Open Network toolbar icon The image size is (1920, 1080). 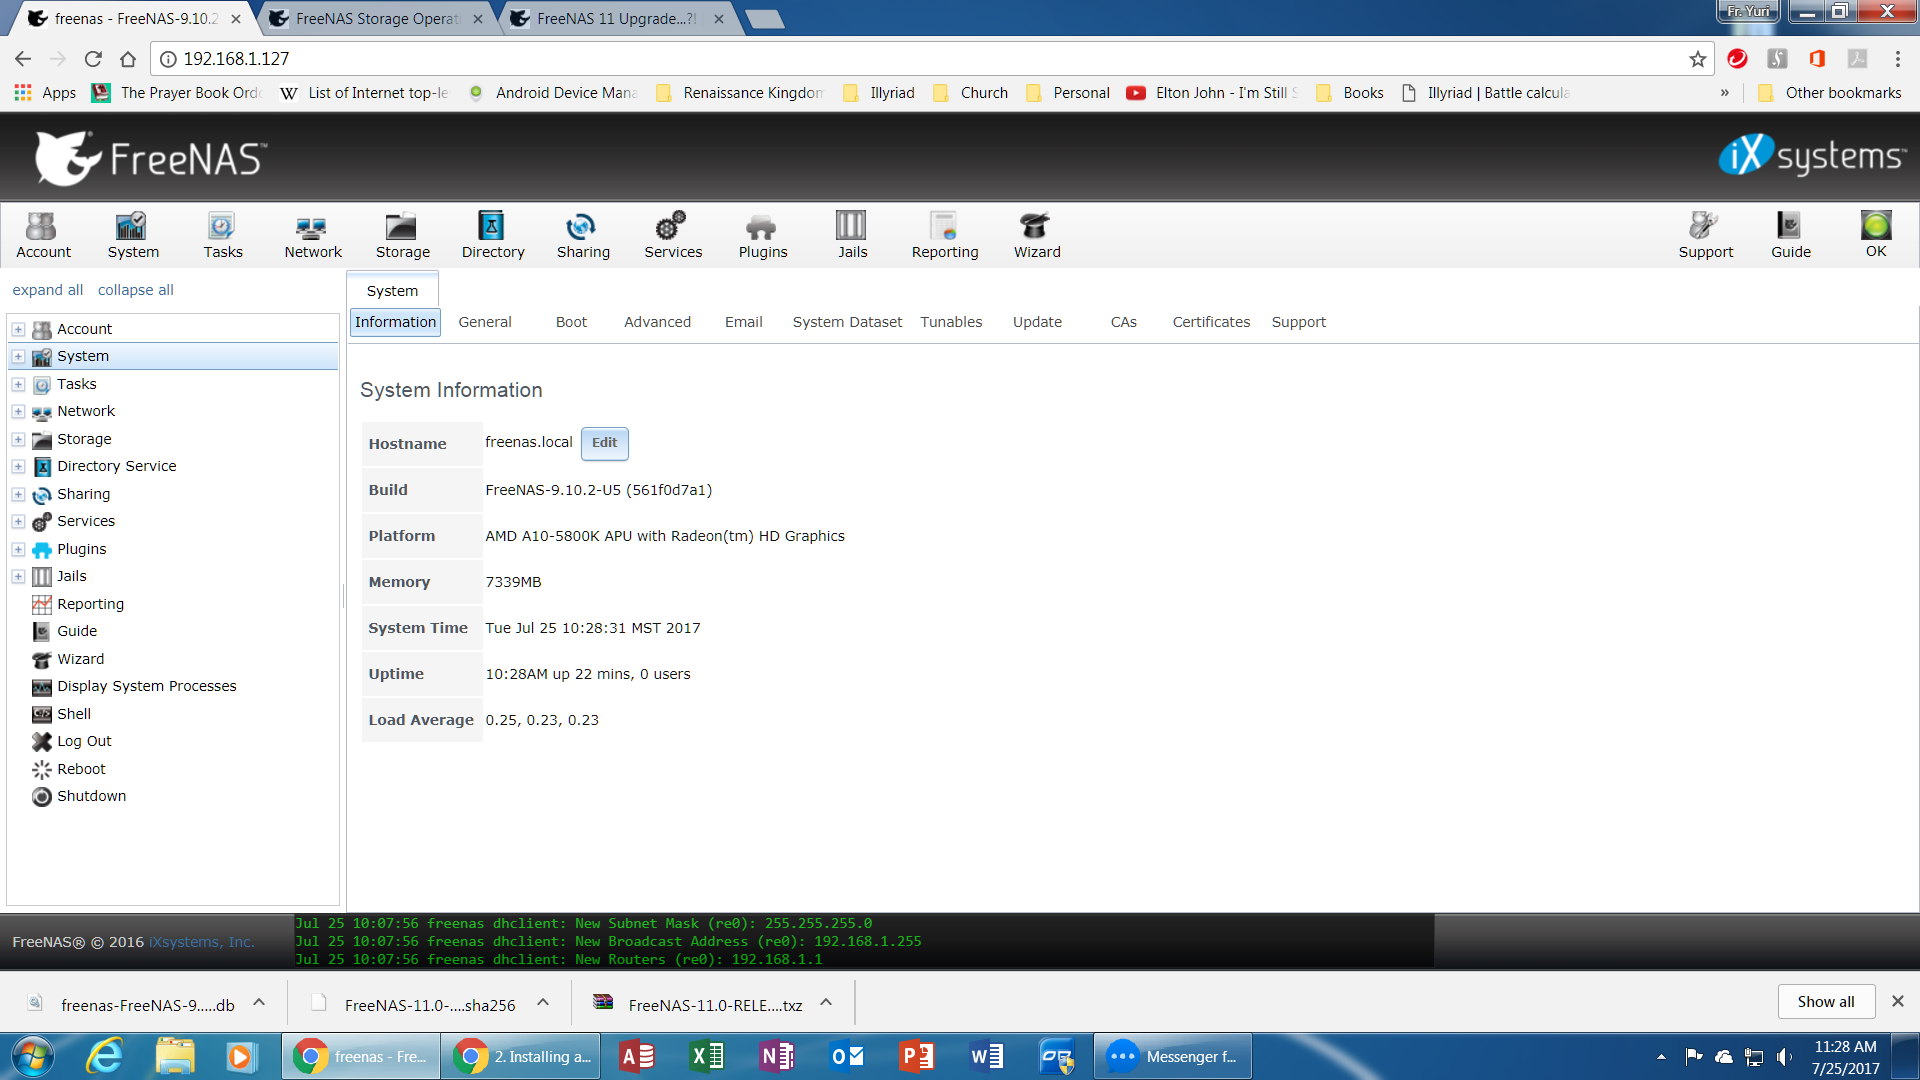pos(312,236)
